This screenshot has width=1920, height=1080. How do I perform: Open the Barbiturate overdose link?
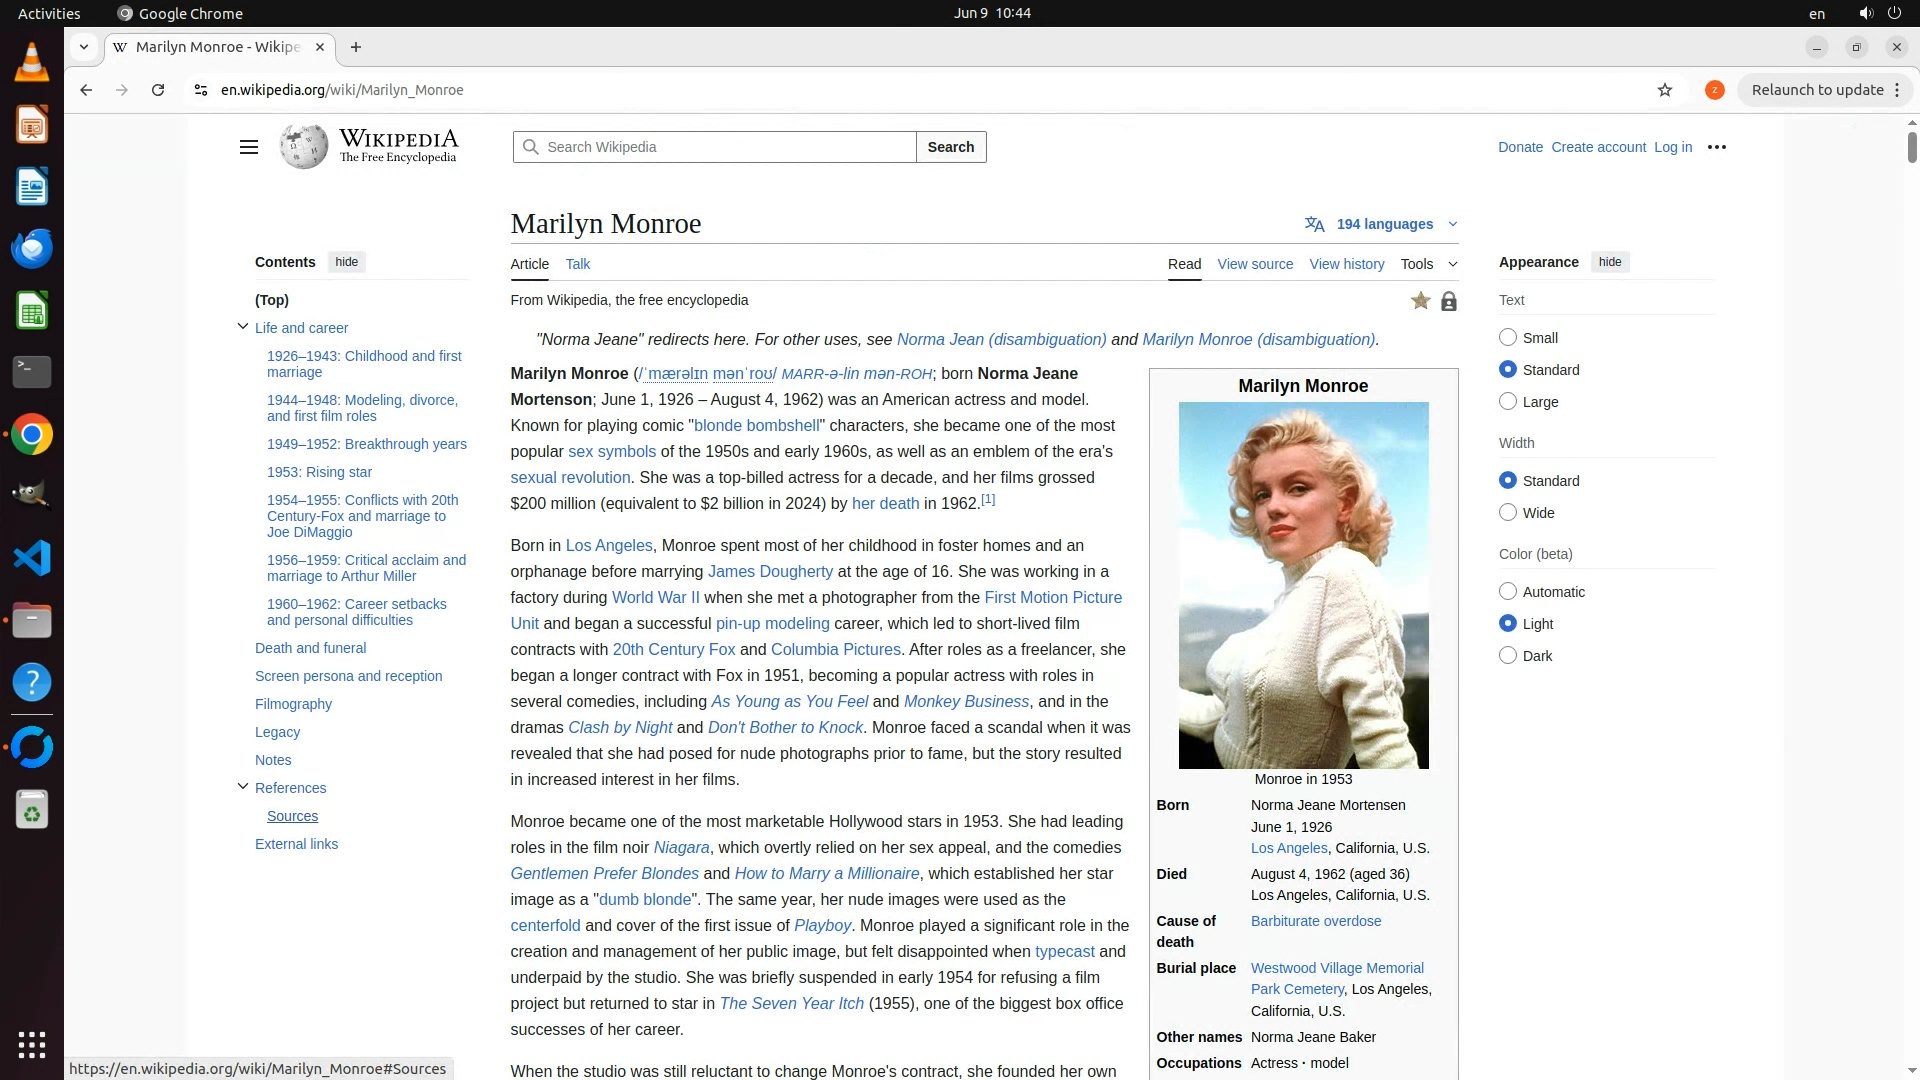(1315, 921)
